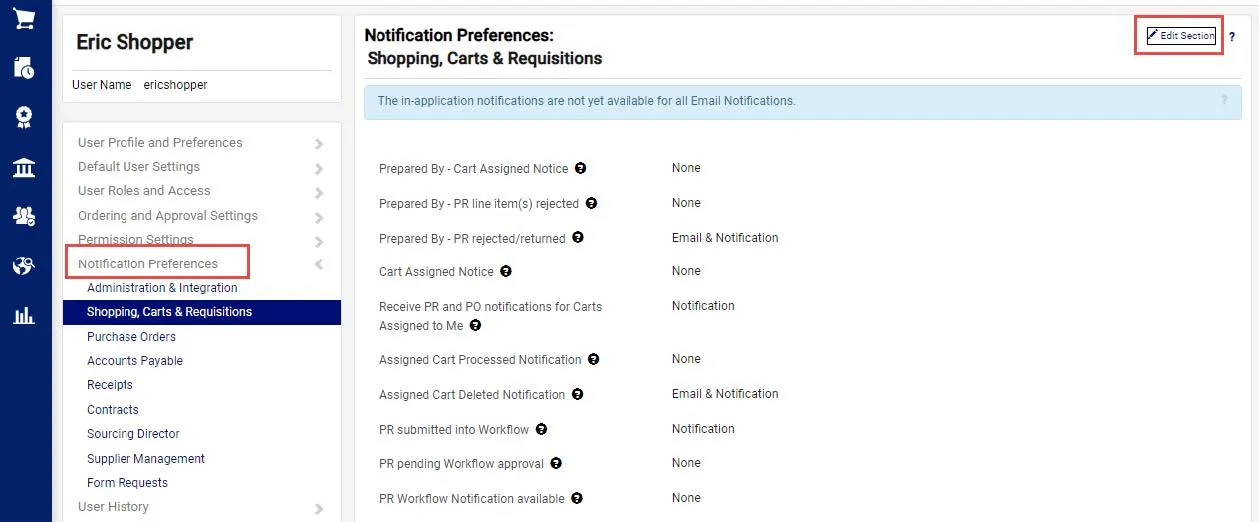Open the suppliers people icon
This screenshot has width=1259, height=522.
(24, 216)
